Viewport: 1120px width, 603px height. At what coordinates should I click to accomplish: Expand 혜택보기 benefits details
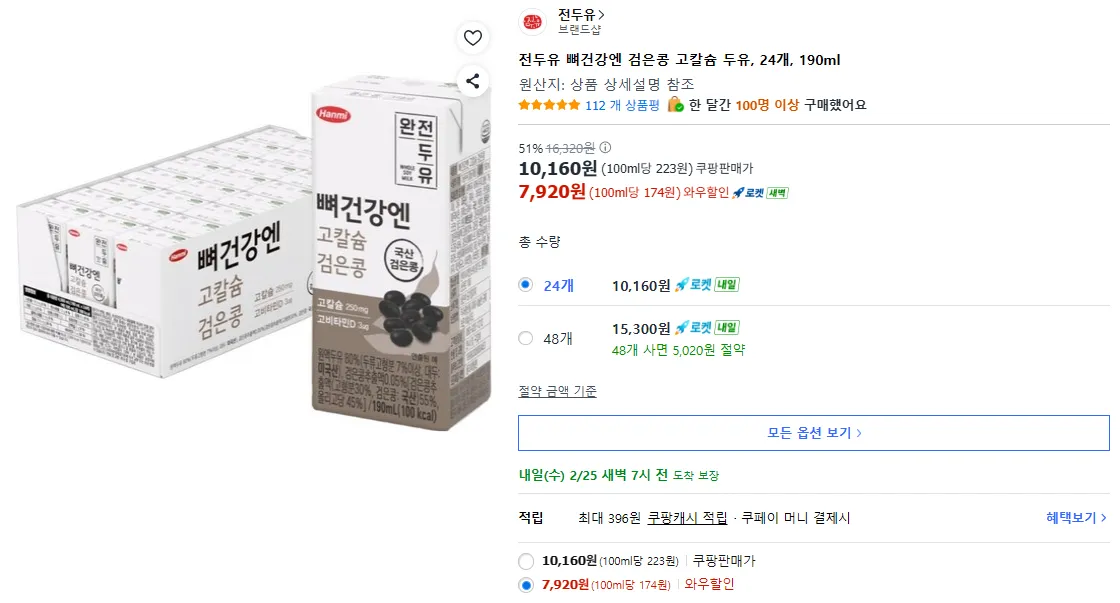(1076, 518)
